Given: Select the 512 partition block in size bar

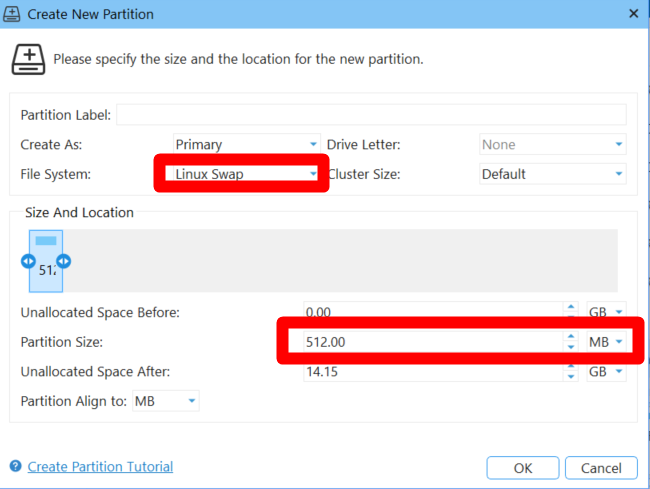Looking at the screenshot, I should pyautogui.click(x=46, y=261).
